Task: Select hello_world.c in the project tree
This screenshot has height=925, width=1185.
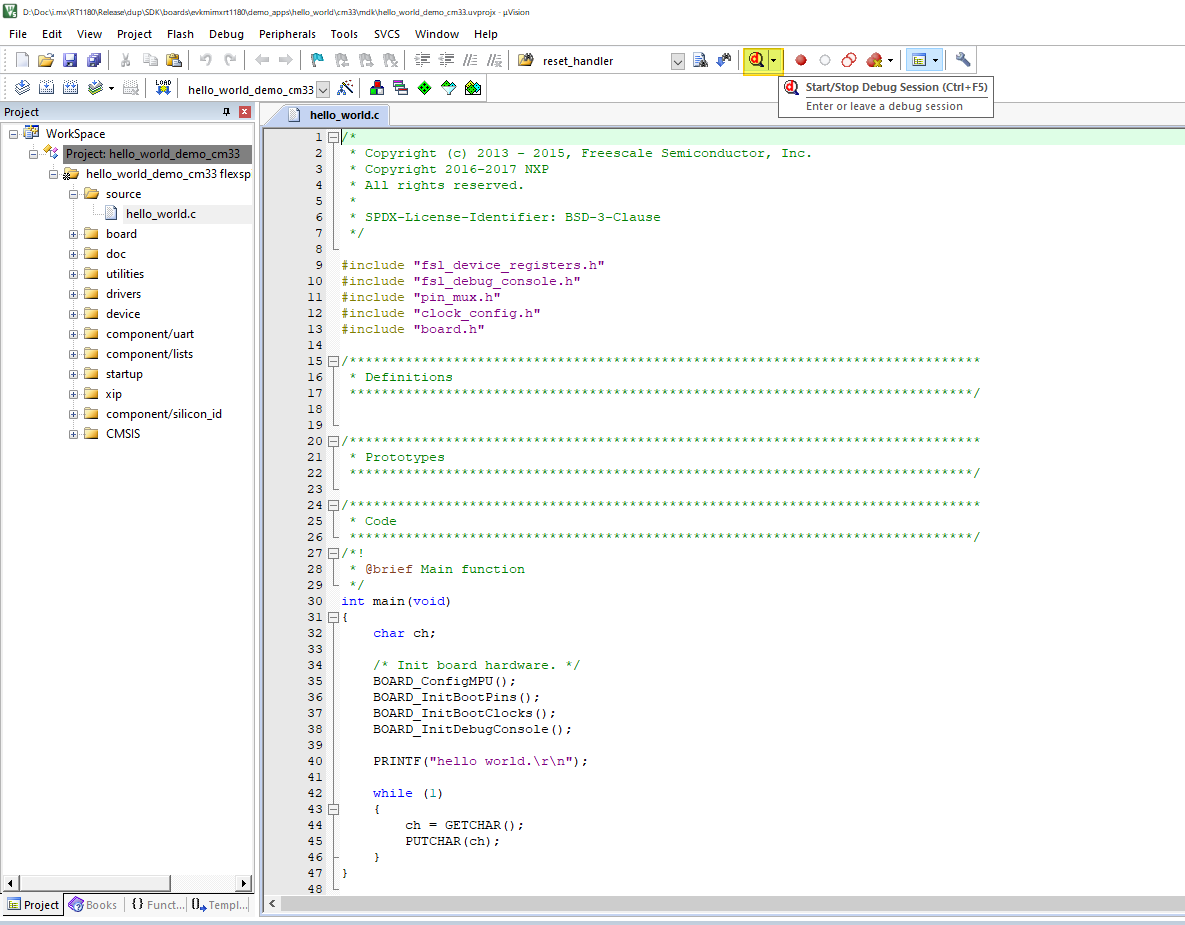Action: 160,214
